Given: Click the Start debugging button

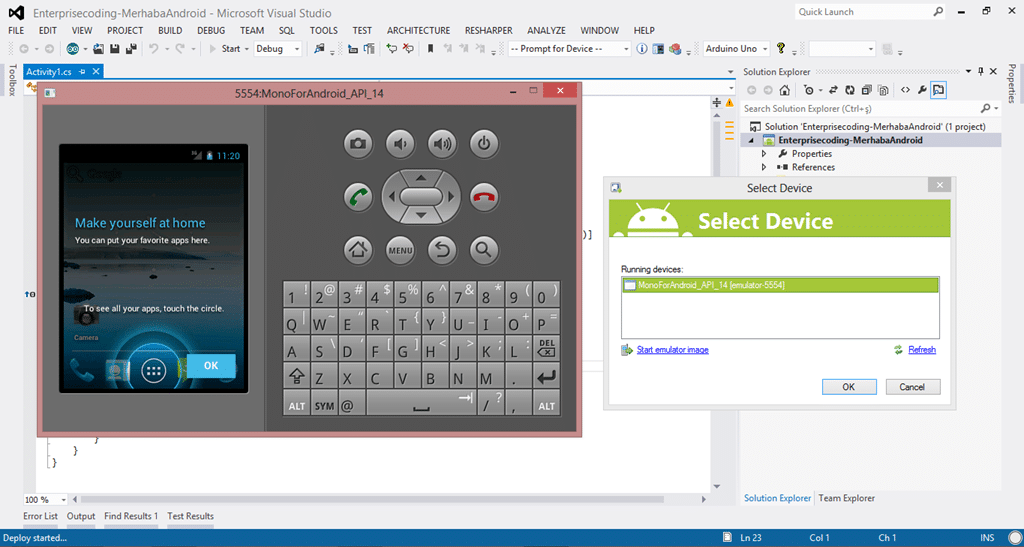Looking at the screenshot, I should 225,49.
